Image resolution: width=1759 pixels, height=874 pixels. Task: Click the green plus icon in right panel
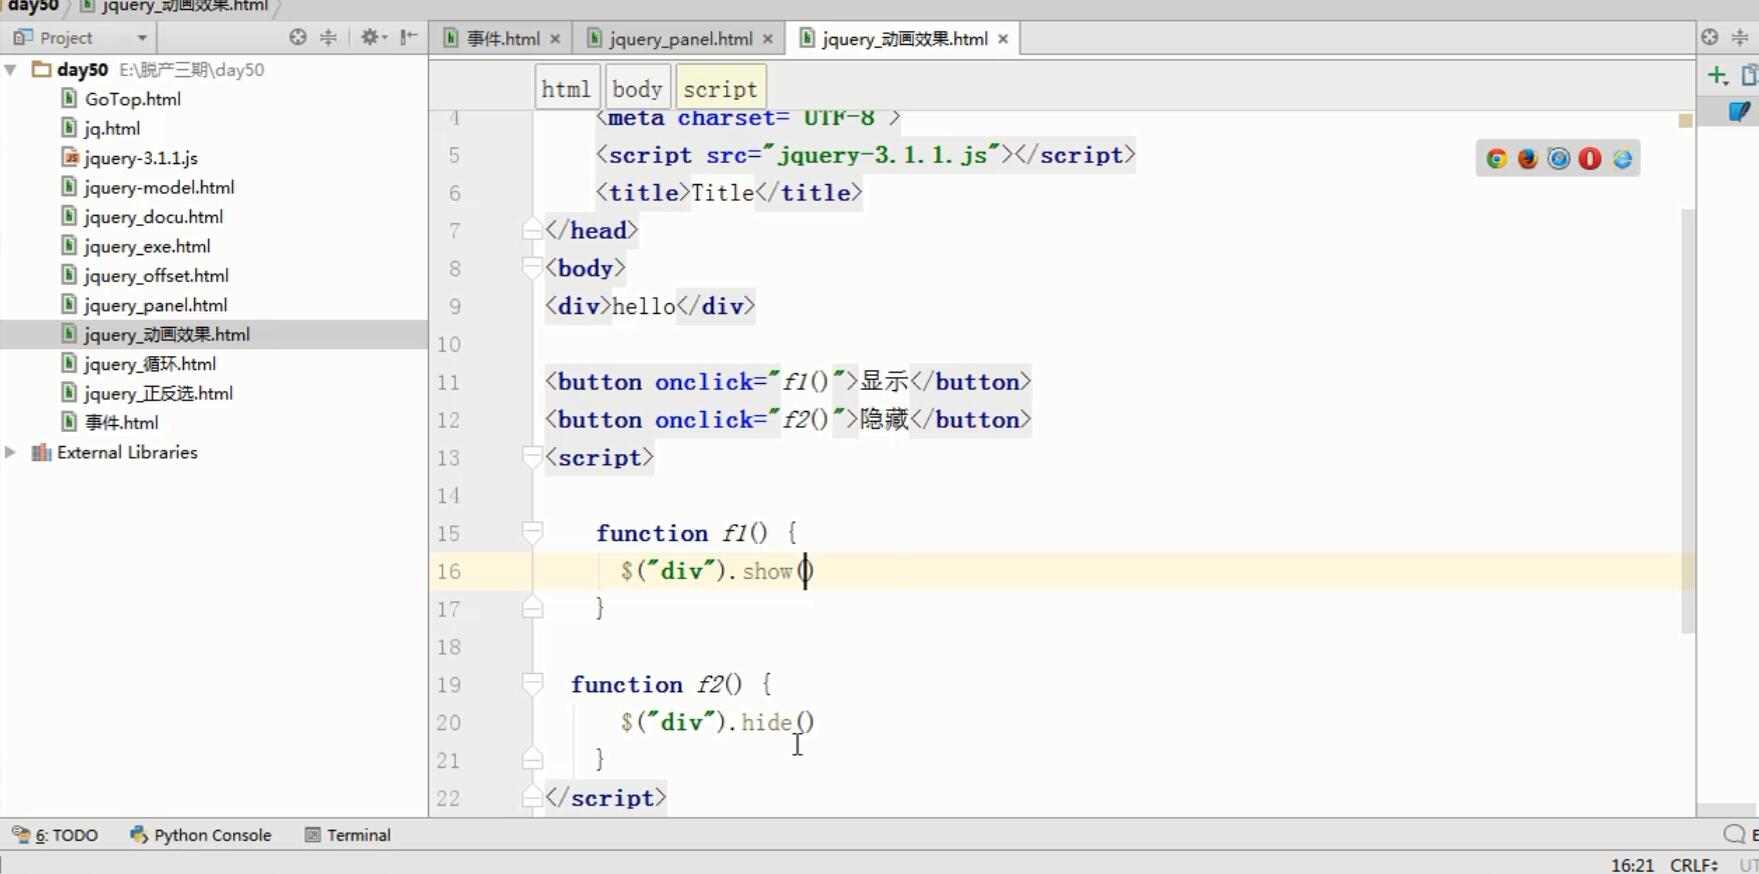coord(1717,75)
